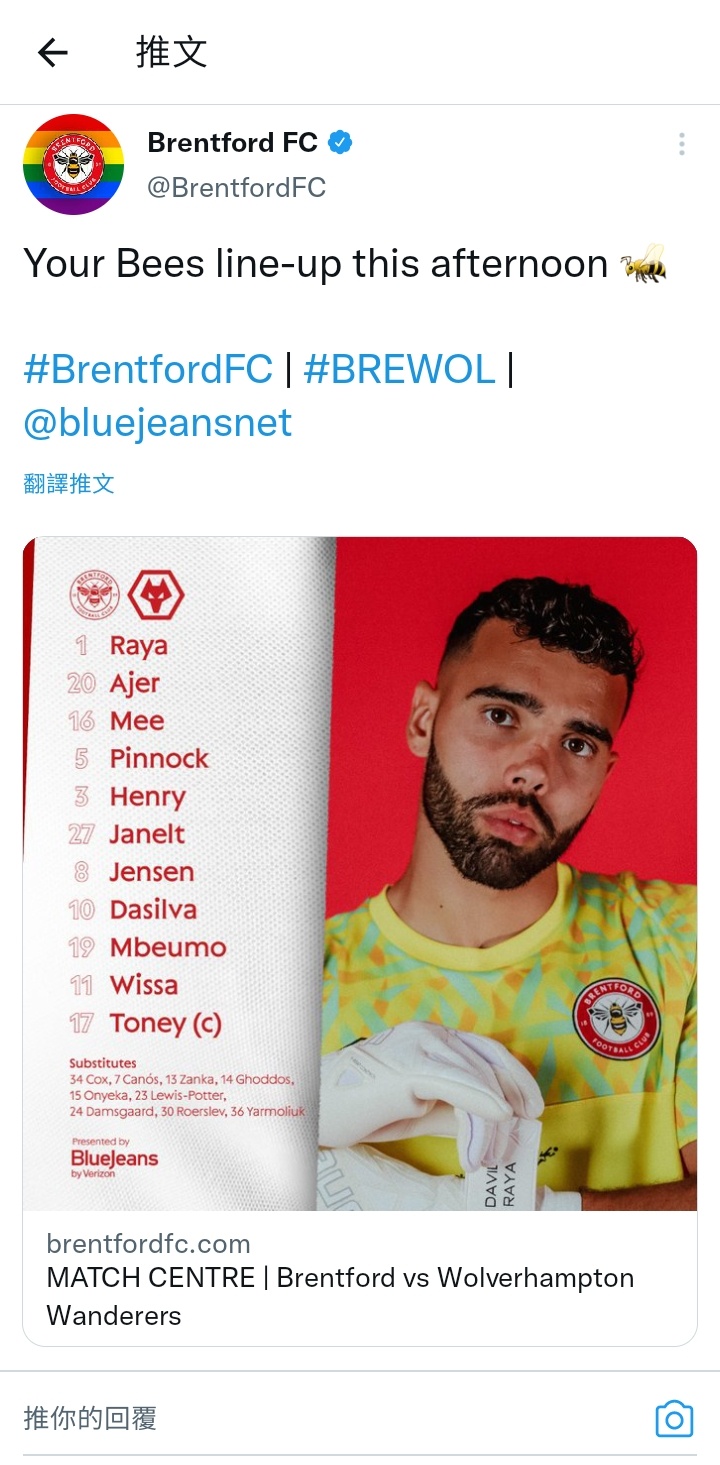Image resolution: width=720 pixels, height=1465 pixels.
Task: Tap Wolves crest on line-up graphic
Action: pyautogui.click(x=157, y=594)
